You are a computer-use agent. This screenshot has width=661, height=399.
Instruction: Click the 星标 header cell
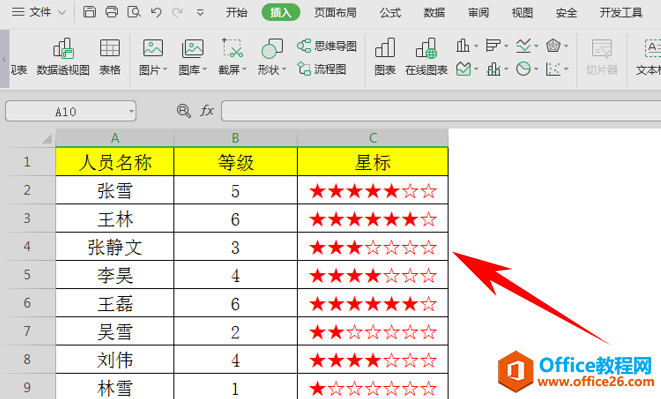coord(373,162)
